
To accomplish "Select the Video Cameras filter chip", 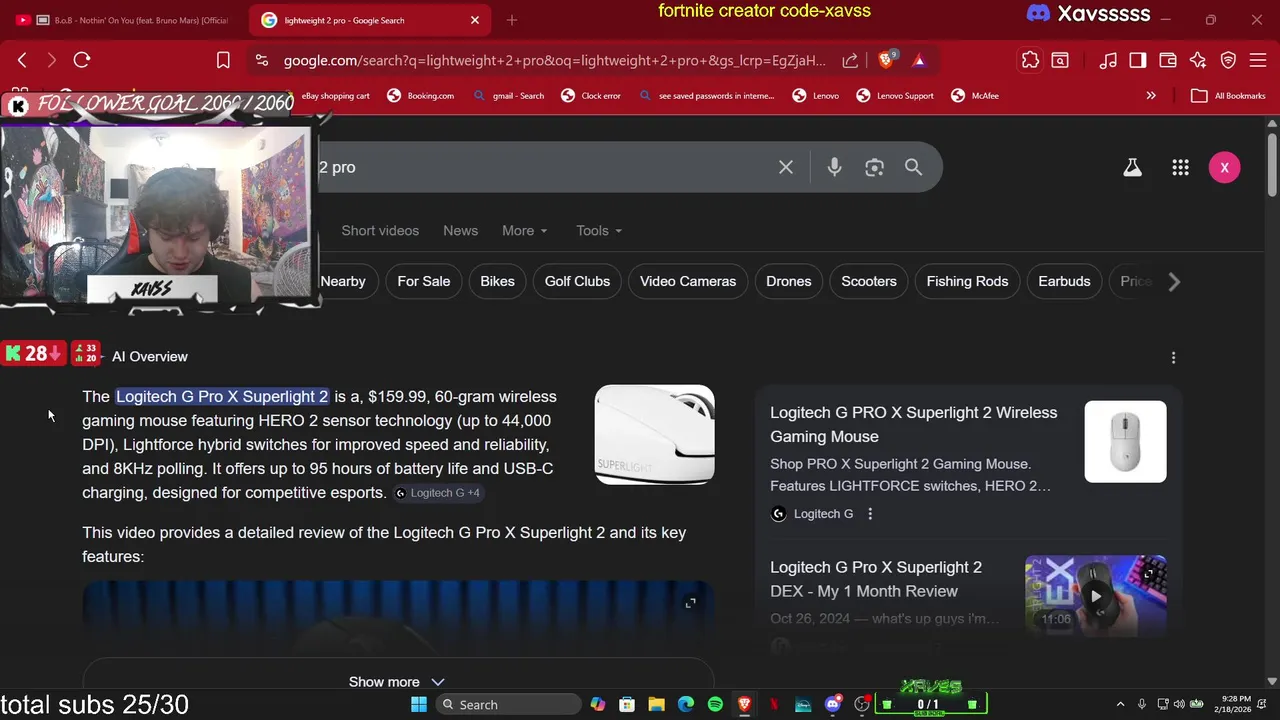I will click(688, 281).
